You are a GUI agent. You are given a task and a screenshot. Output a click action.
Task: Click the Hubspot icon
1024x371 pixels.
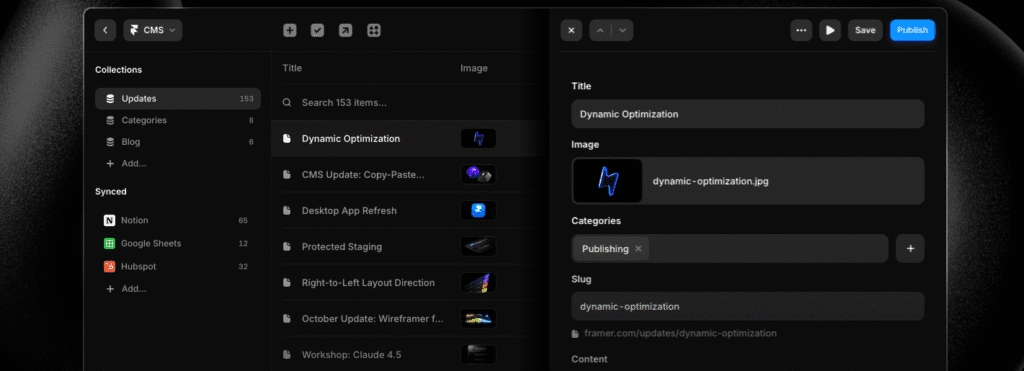(x=110, y=266)
